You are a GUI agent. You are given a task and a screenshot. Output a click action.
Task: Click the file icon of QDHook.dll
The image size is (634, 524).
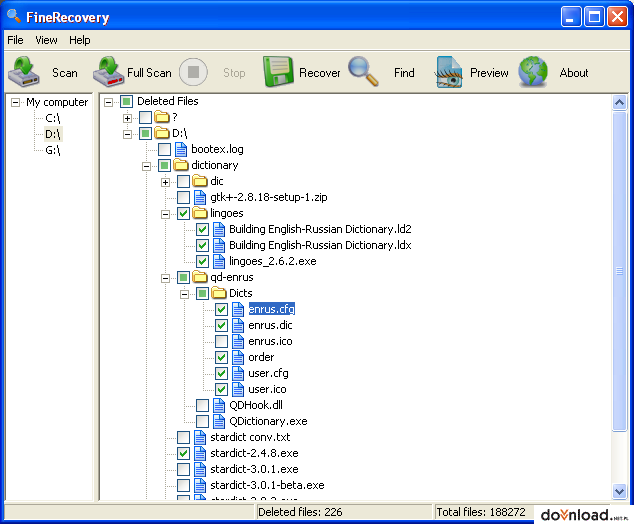tap(219, 405)
